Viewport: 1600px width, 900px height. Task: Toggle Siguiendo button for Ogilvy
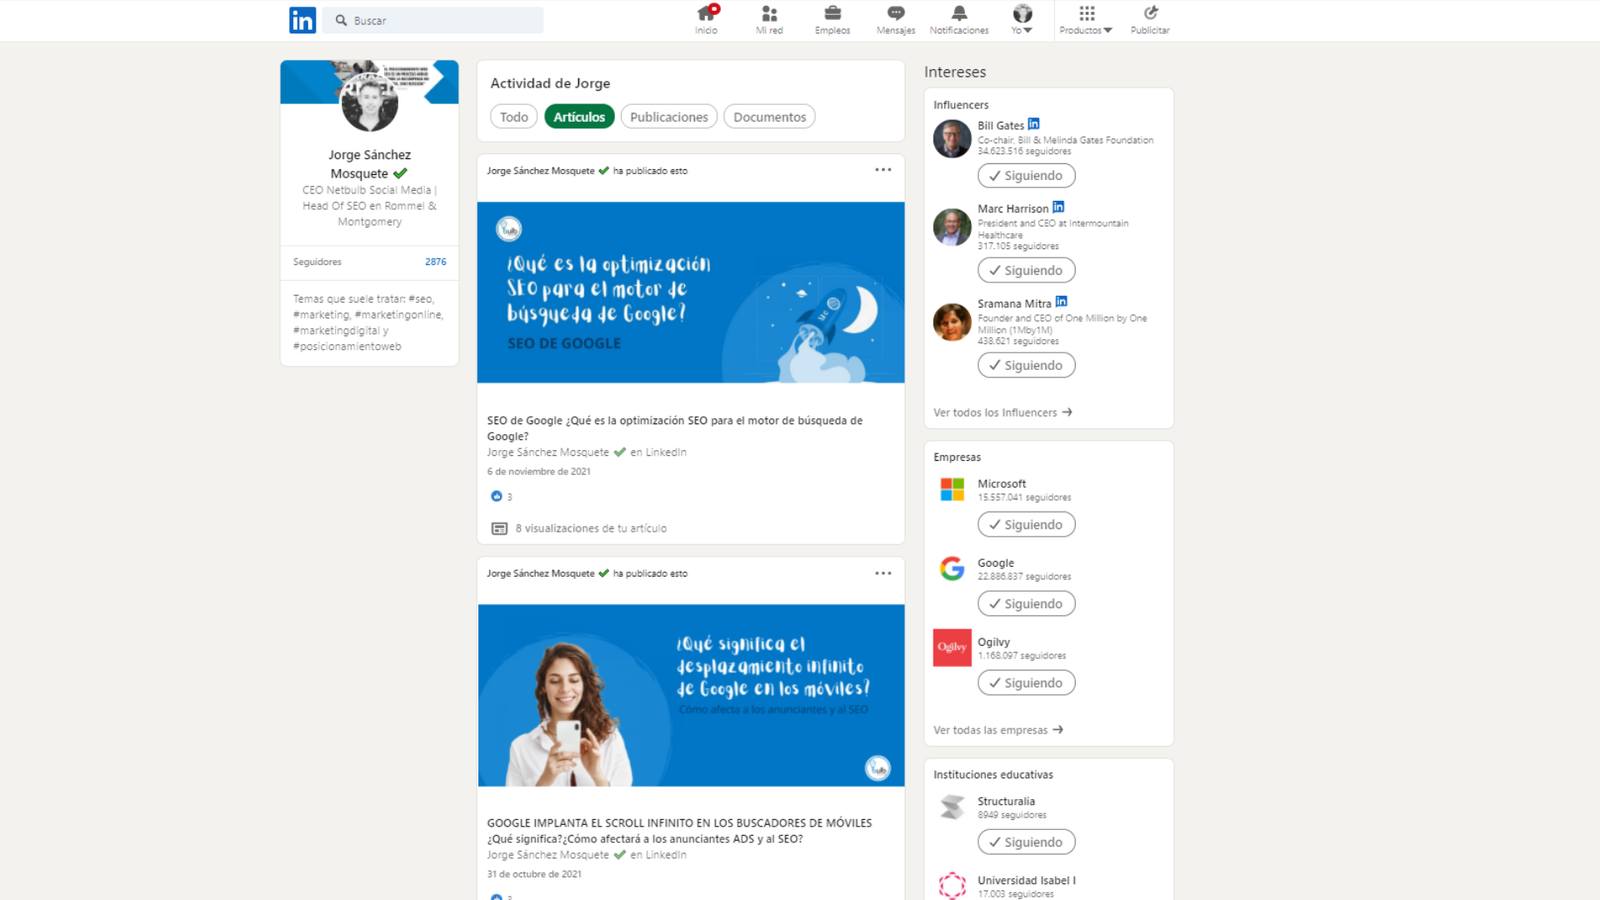pyautogui.click(x=1026, y=683)
